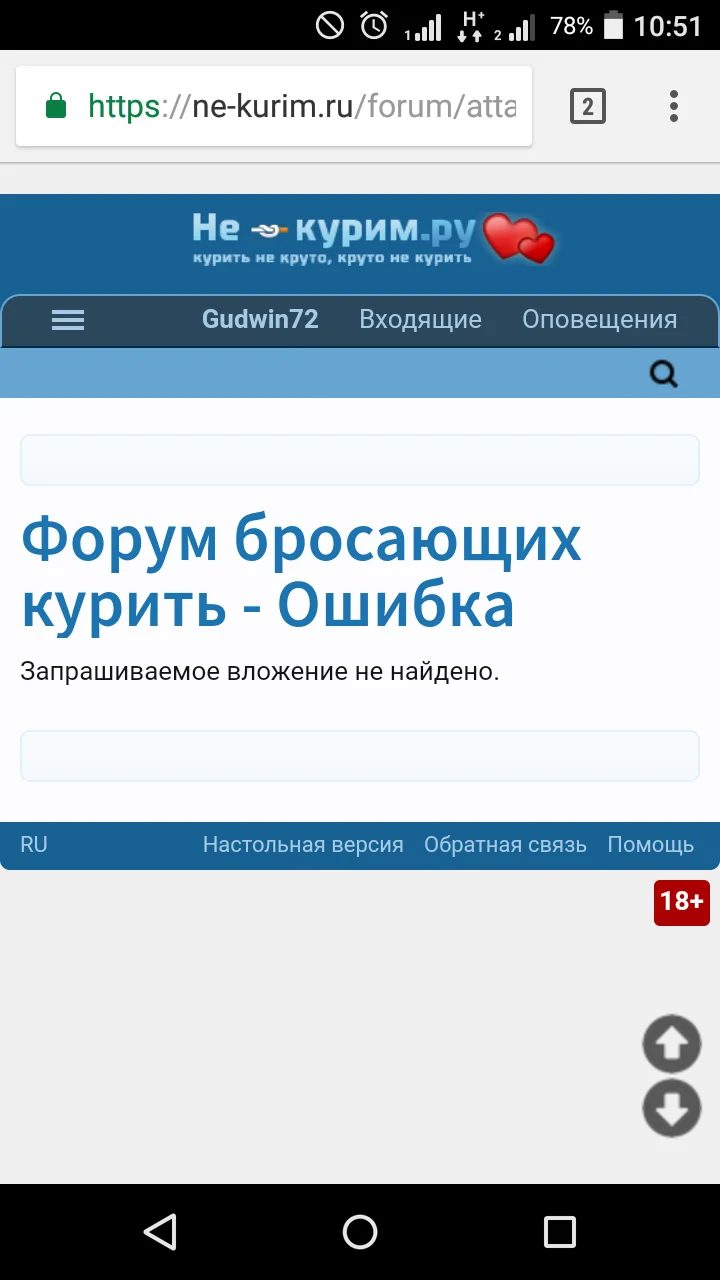Screen dimensions: 720x1280
Task: Open the Помощь help link
Action: [651, 845]
